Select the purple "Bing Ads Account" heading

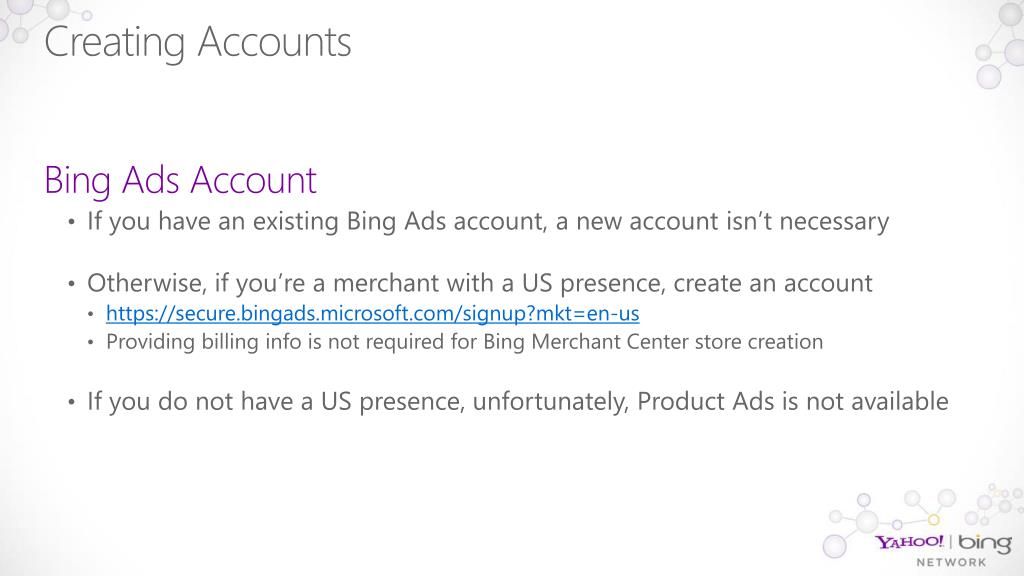pyautogui.click(x=180, y=181)
